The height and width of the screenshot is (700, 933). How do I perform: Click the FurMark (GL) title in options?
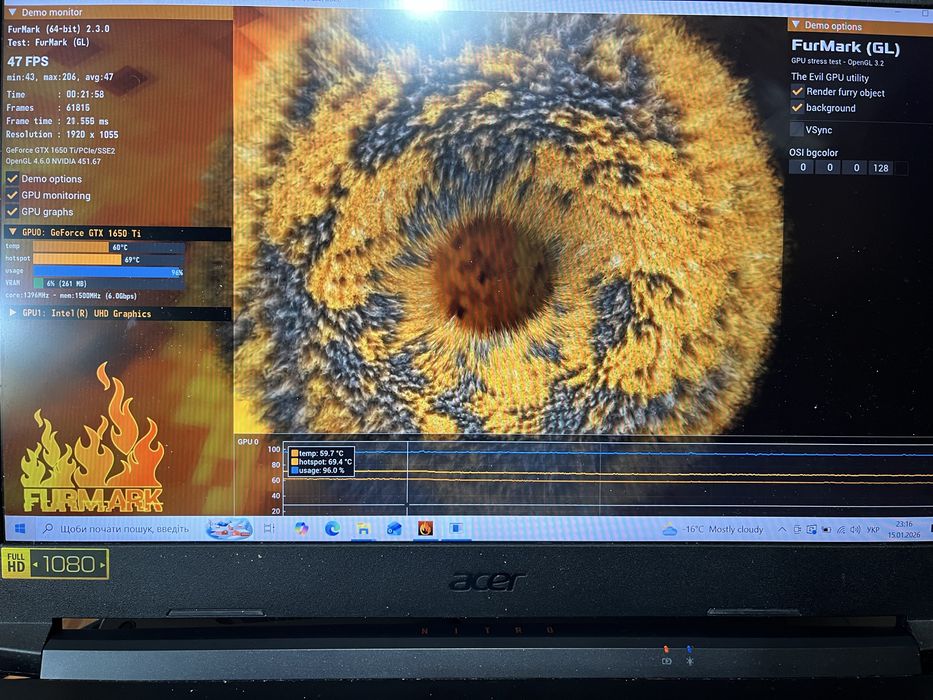click(846, 46)
